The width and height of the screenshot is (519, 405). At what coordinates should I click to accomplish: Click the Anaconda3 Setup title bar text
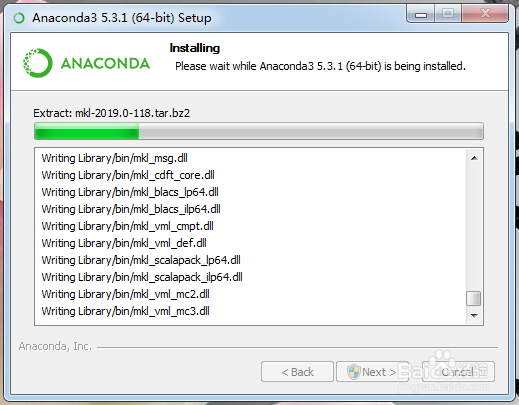(x=122, y=18)
